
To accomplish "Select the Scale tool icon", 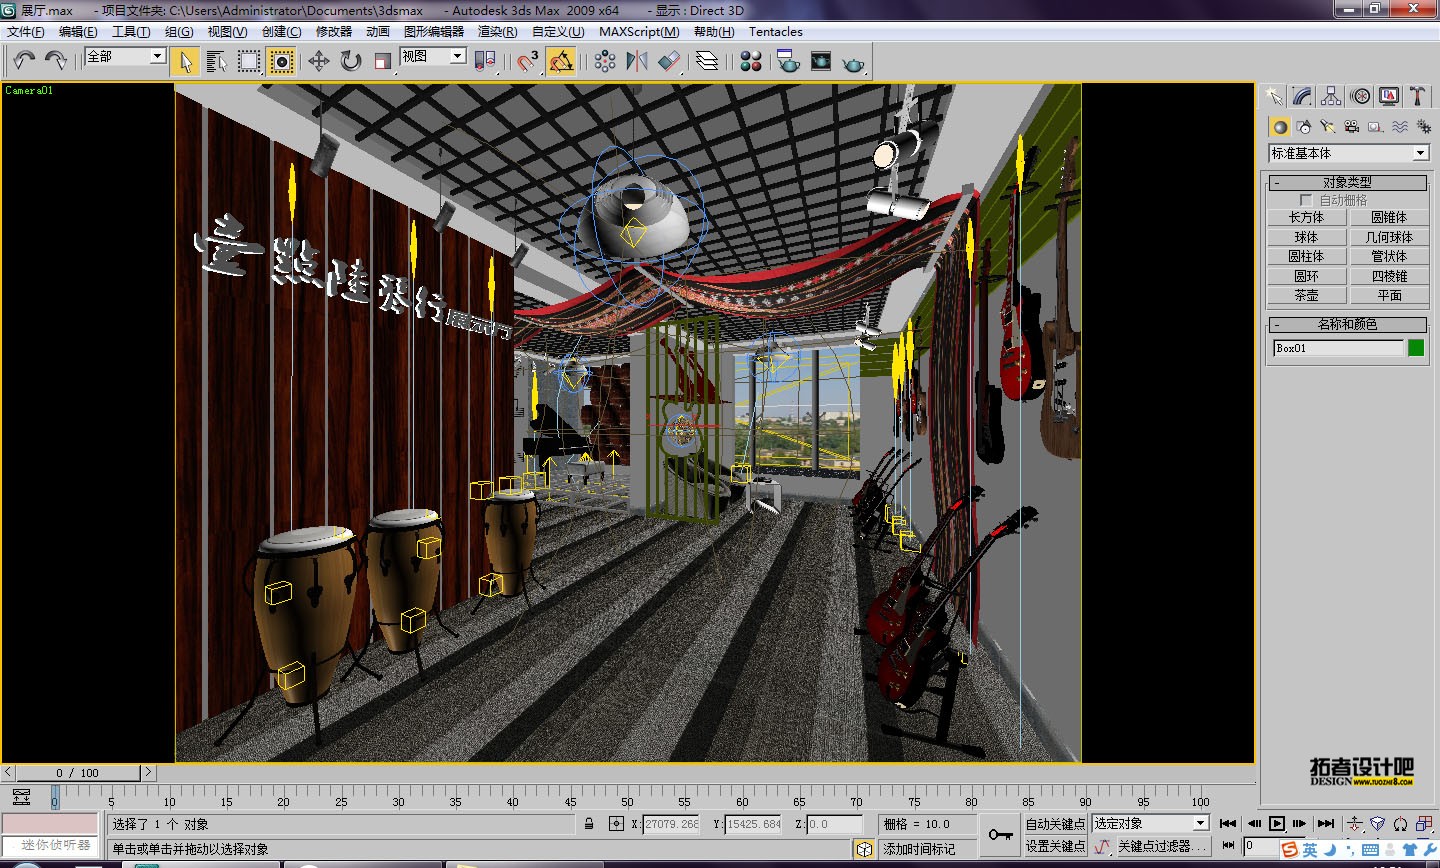I will pos(382,61).
